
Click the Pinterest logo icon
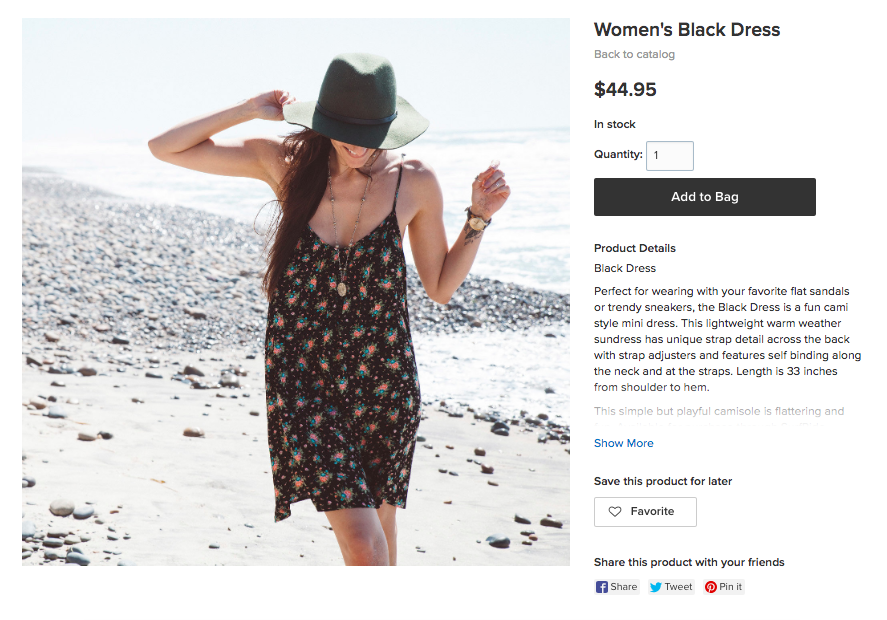point(711,587)
